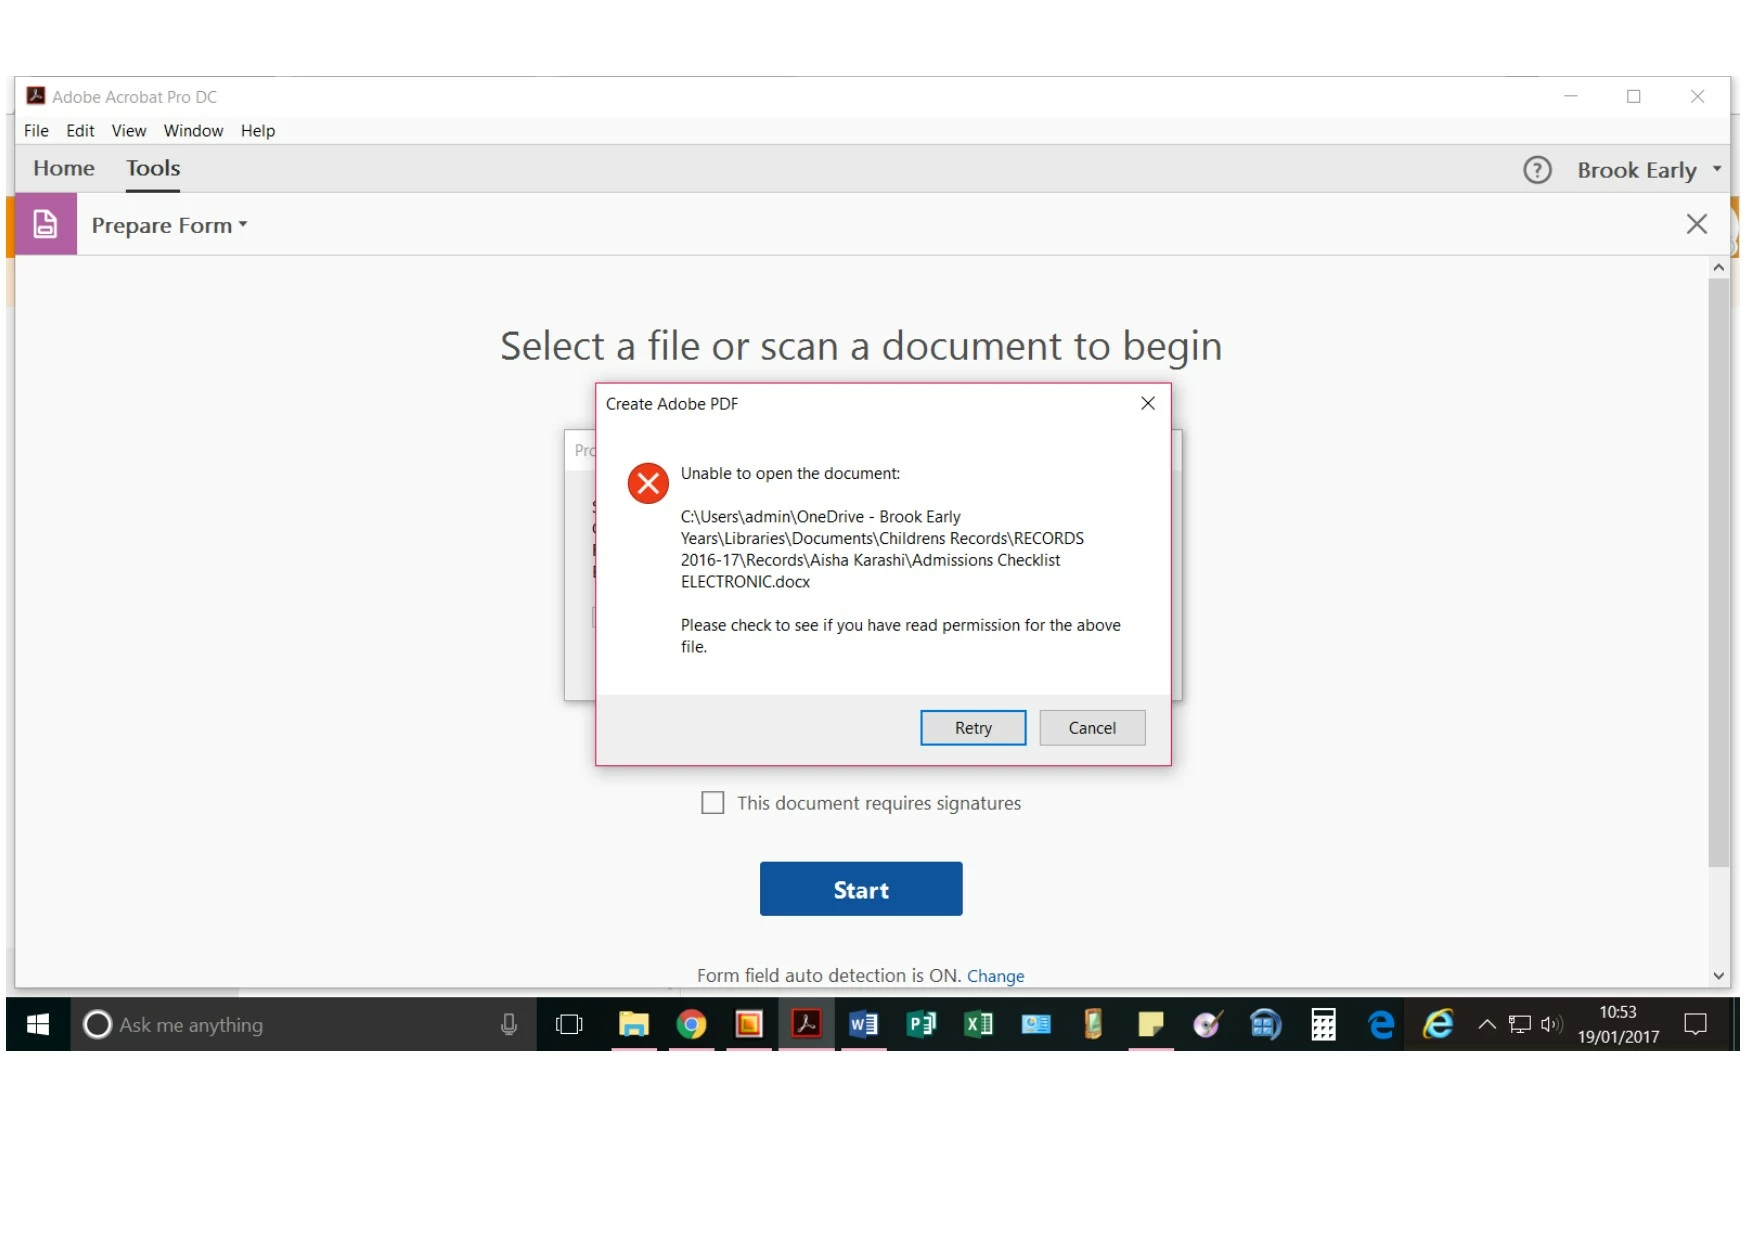The image size is (1754, 1240).
Task: Check 'This document requires signatures' box
Action: point(713,803)
